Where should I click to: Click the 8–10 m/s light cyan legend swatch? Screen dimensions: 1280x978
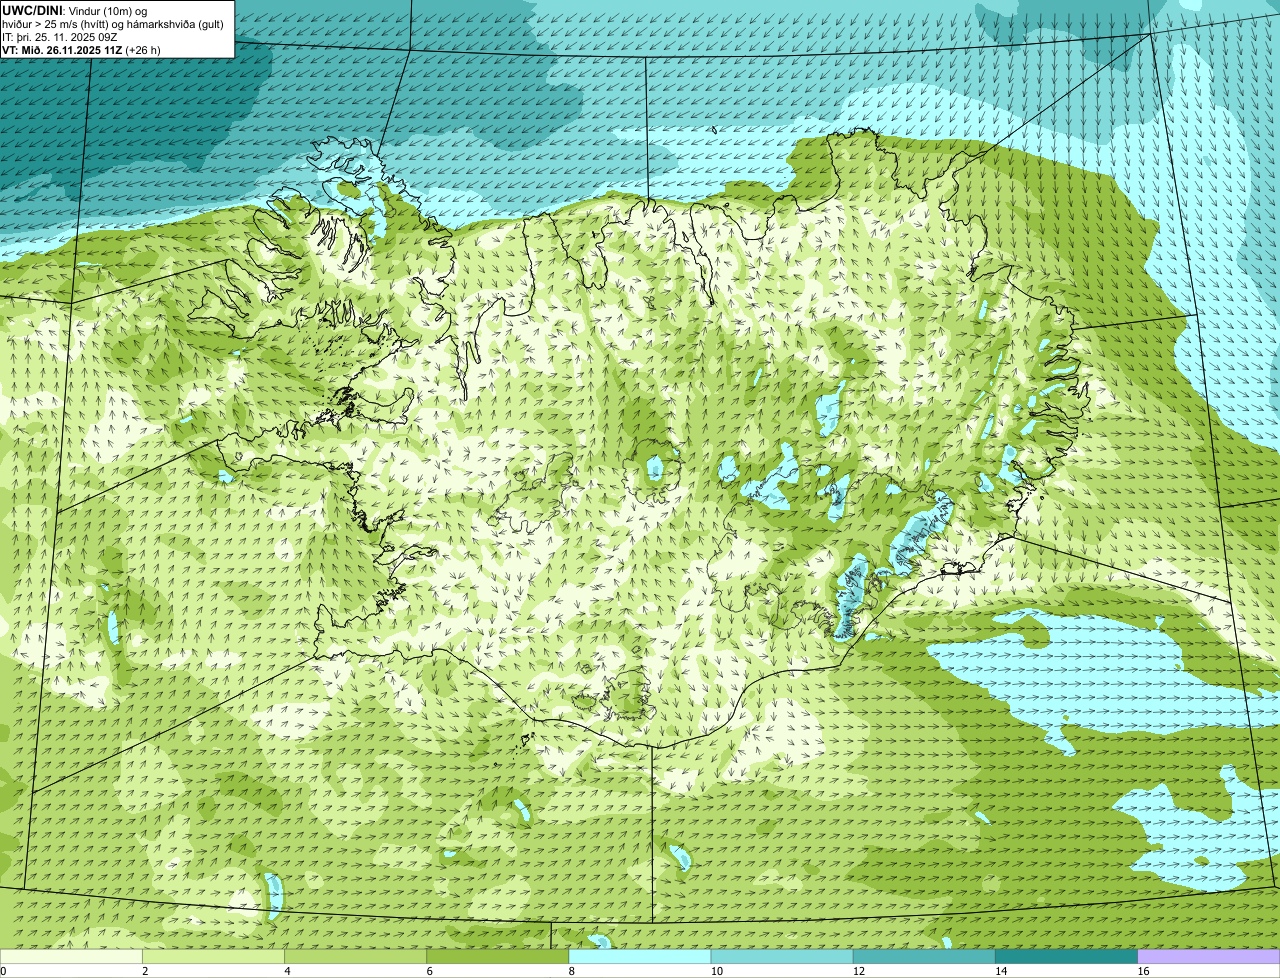tap(640, 956)
